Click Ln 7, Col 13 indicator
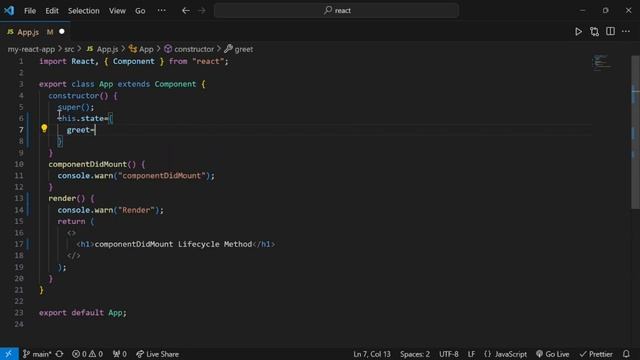 pos(372,354)
